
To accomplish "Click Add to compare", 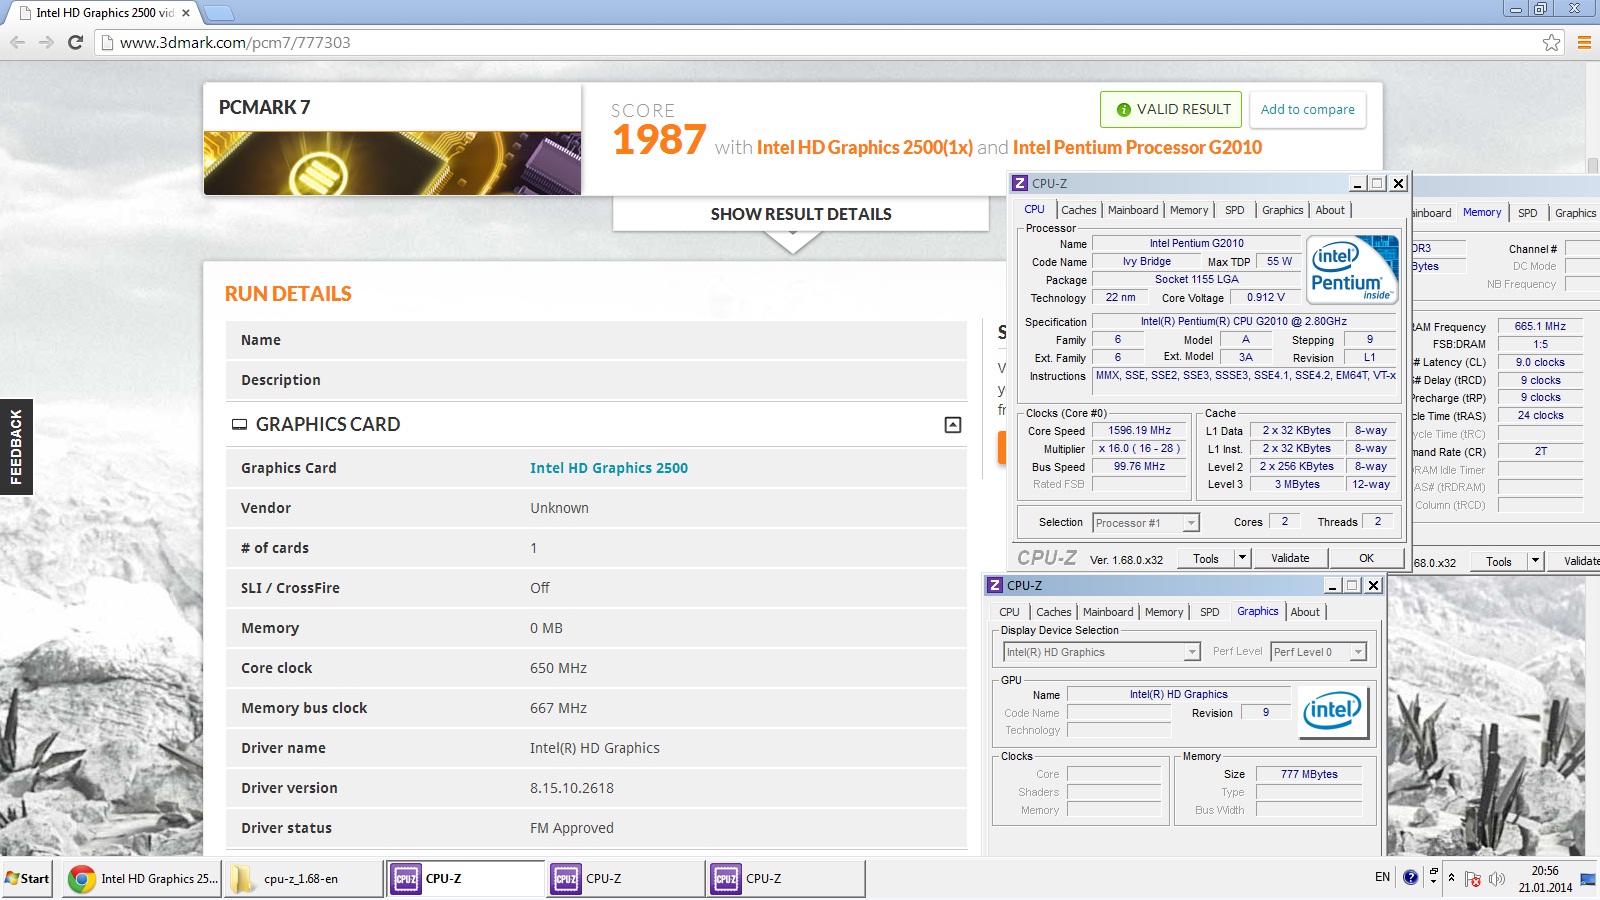I will [x=1307, y=110].
